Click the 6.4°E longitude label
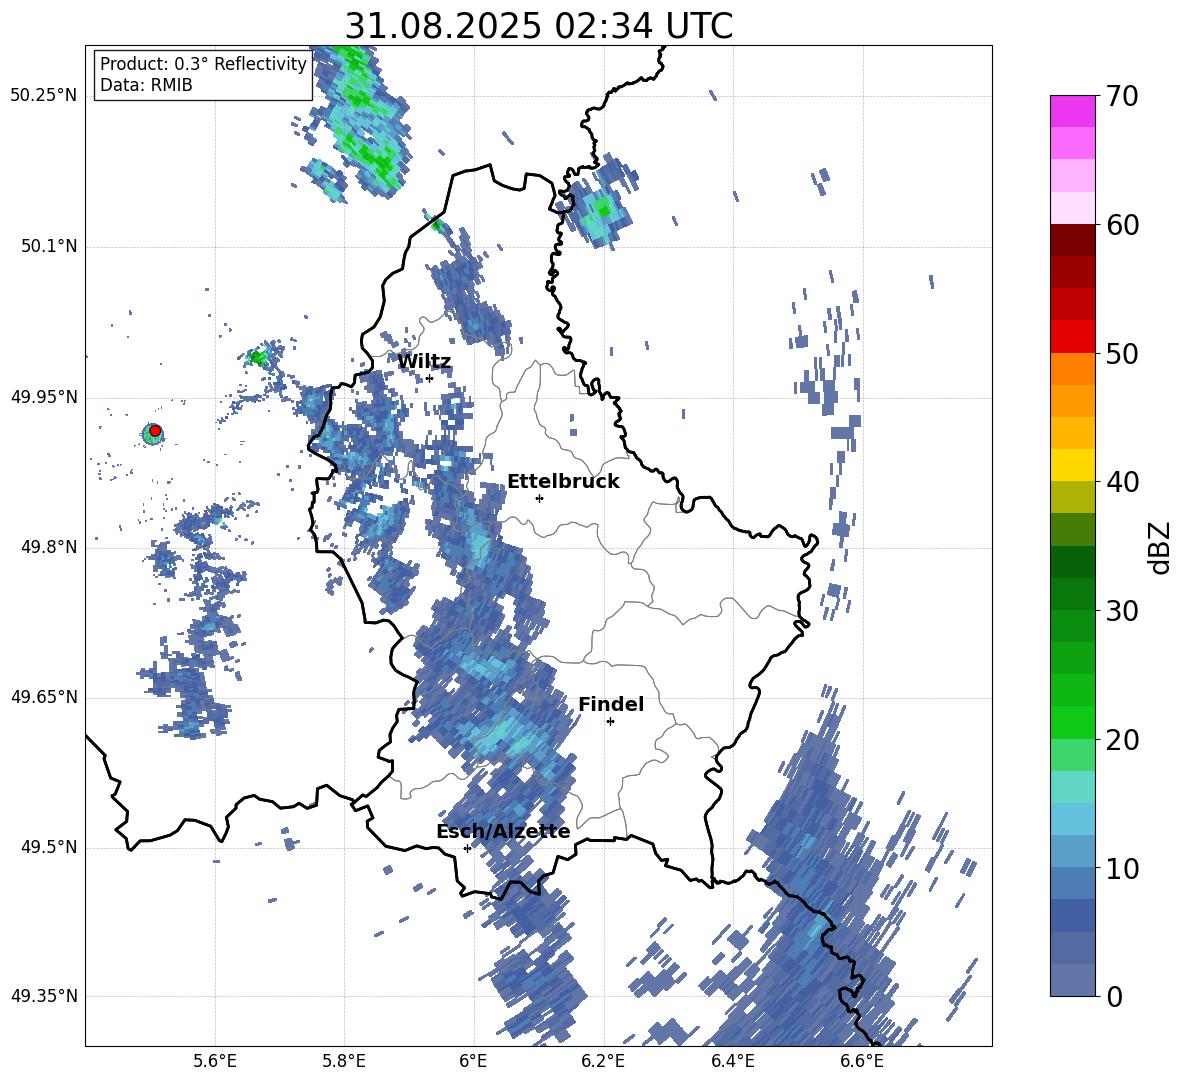 point(732,1061)
